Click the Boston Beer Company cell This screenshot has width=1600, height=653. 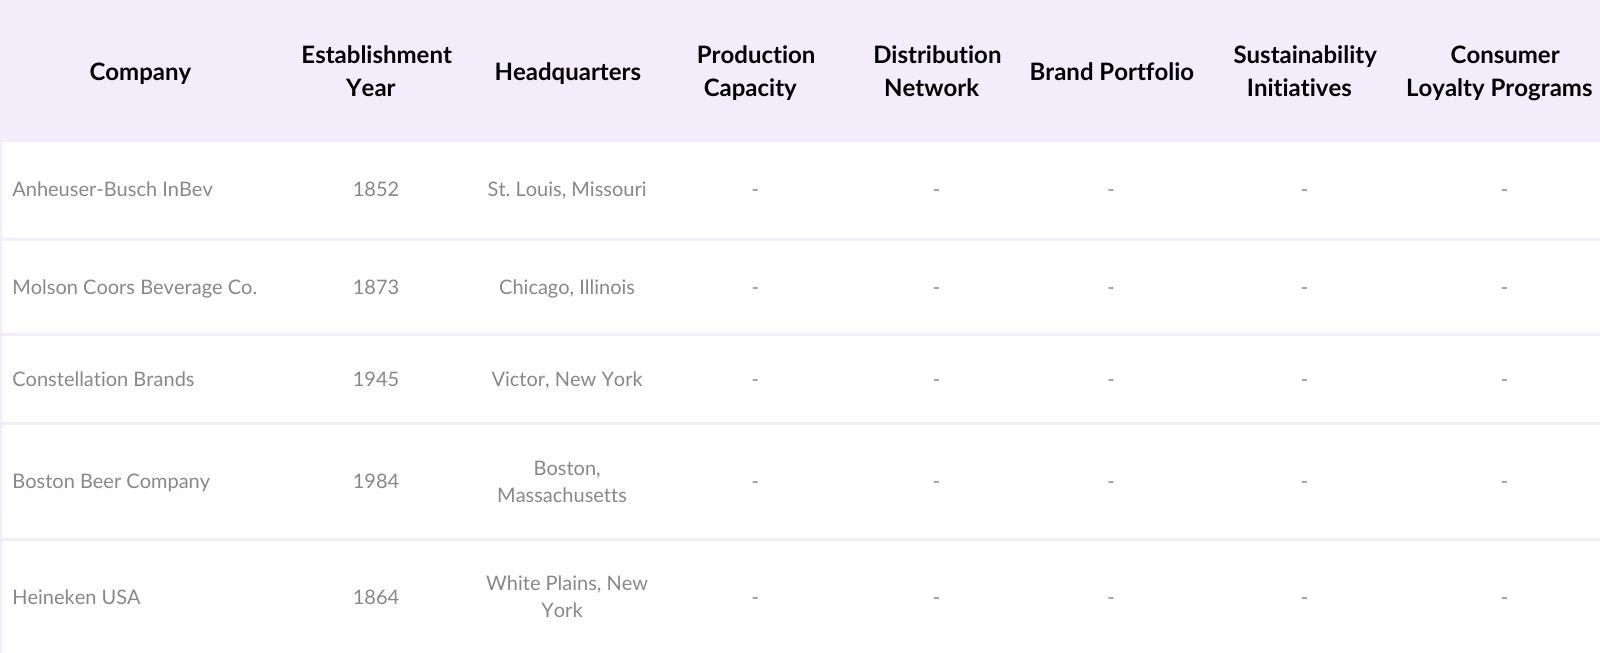111,481
